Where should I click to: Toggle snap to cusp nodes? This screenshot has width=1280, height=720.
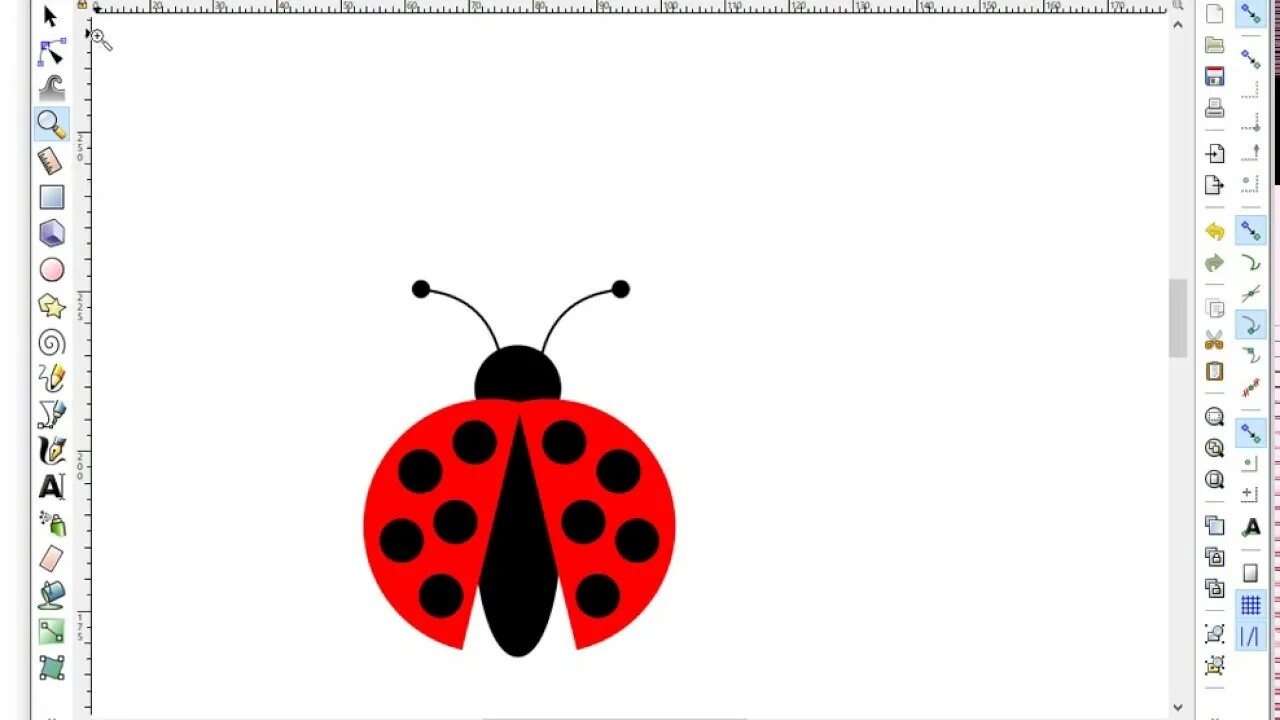[x=1251, y=325]
